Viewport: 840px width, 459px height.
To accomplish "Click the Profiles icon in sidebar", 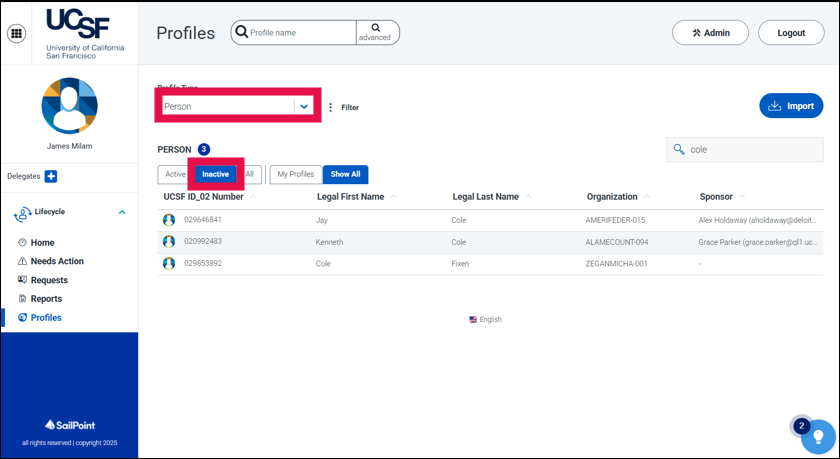I will (x=22, y=317).
